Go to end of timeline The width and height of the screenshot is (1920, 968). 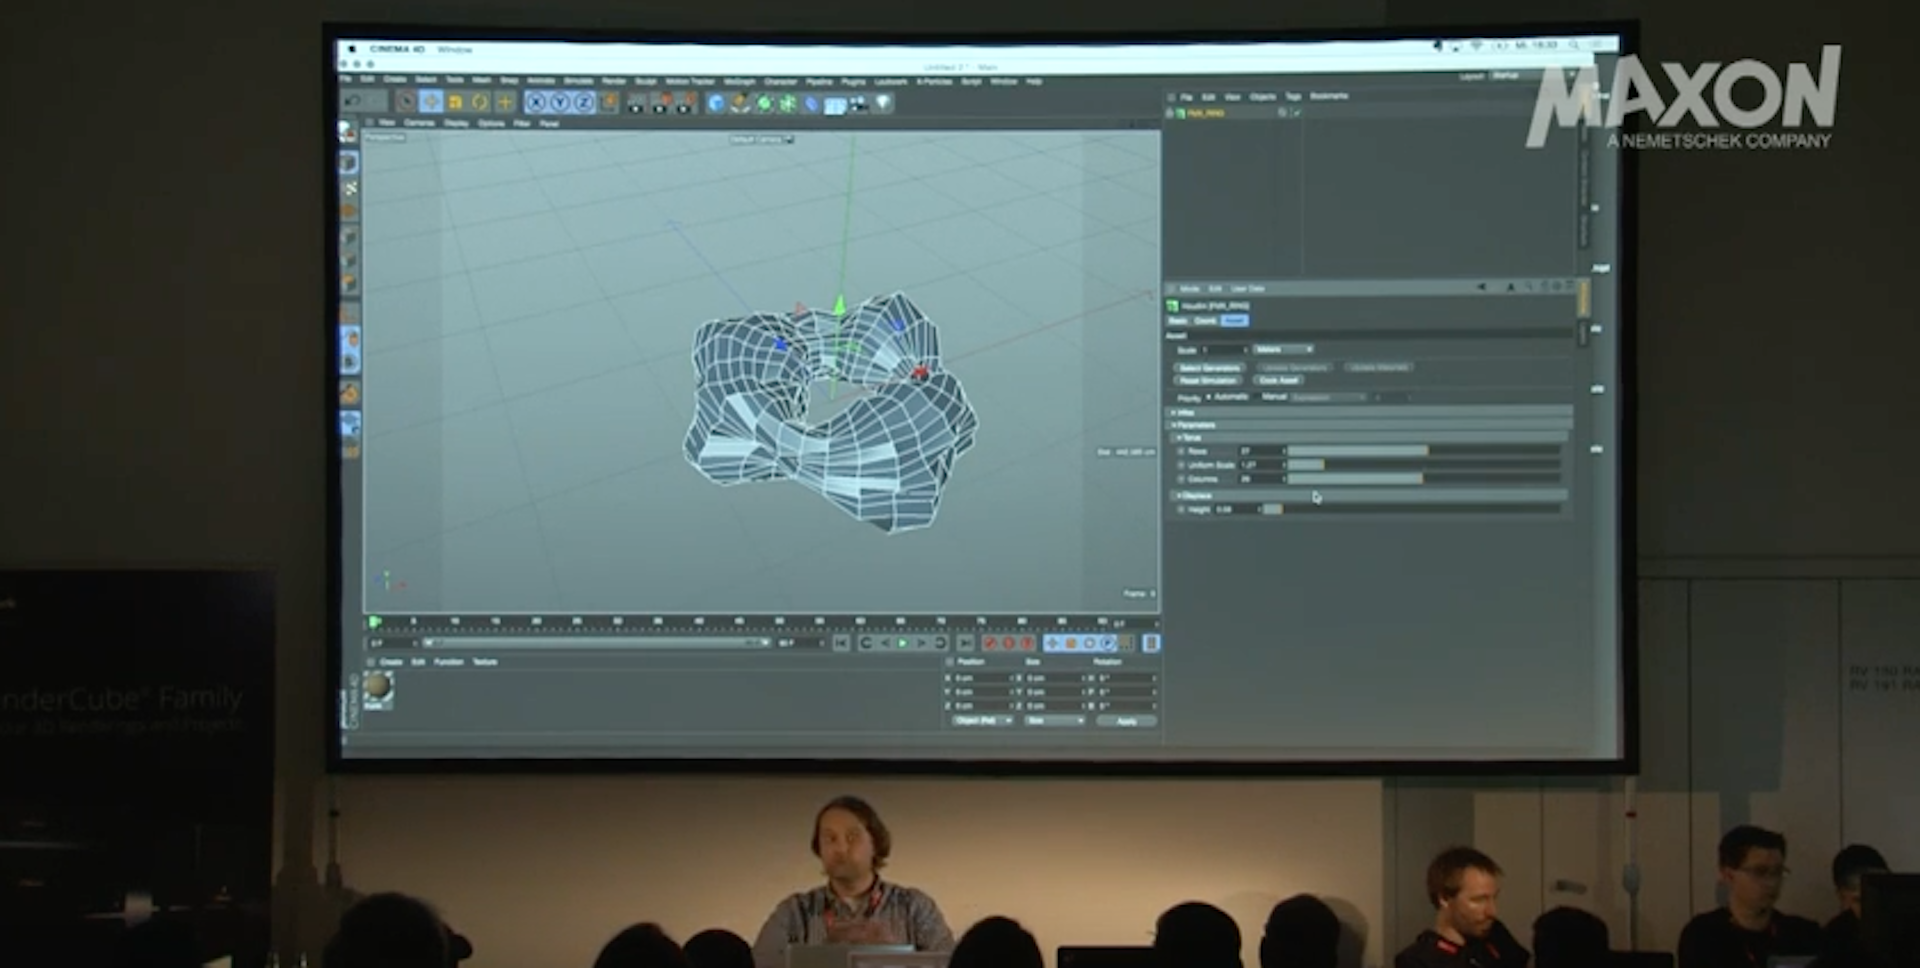[965, 643]
